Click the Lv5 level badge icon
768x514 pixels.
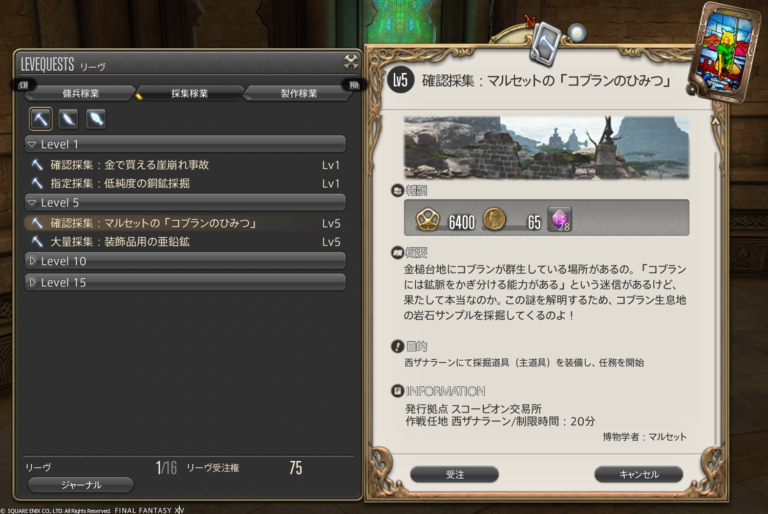click(x=400, y=80)
